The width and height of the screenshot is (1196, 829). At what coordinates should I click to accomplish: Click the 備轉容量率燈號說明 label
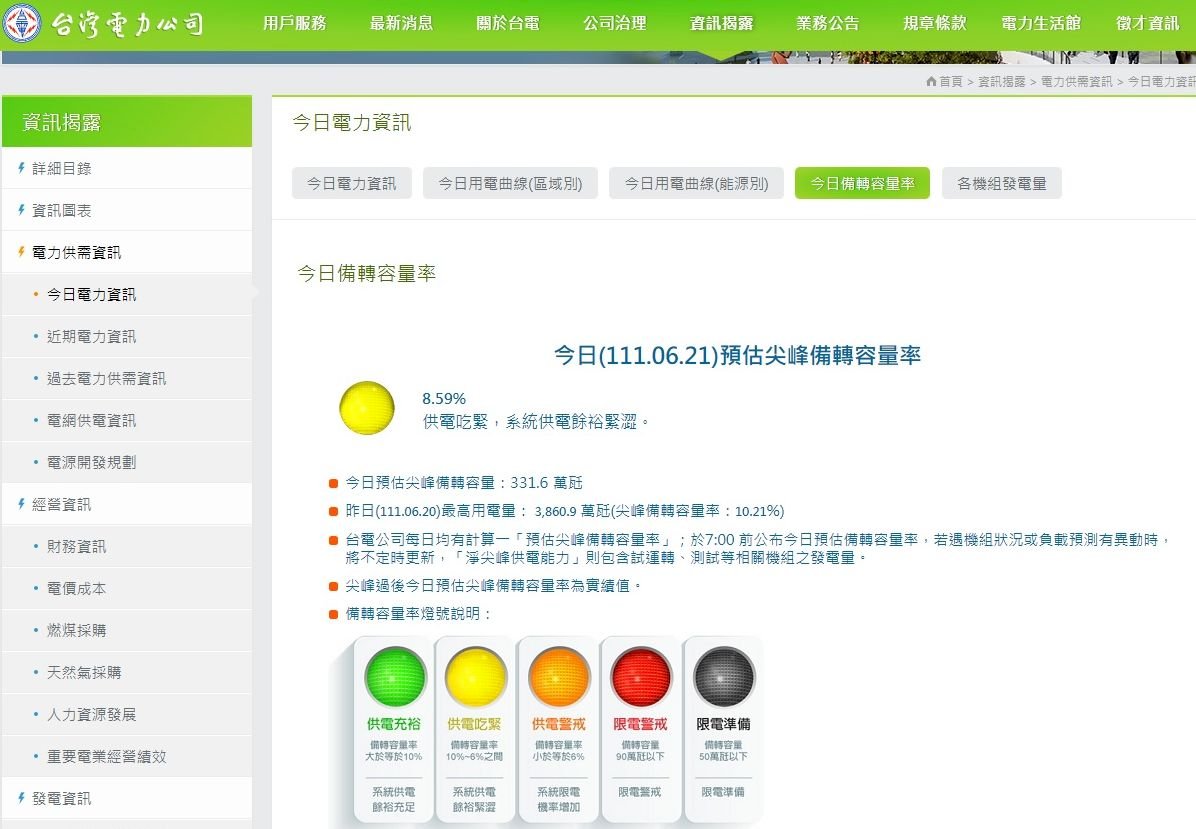pyautogui.click(x=419, y=613)
